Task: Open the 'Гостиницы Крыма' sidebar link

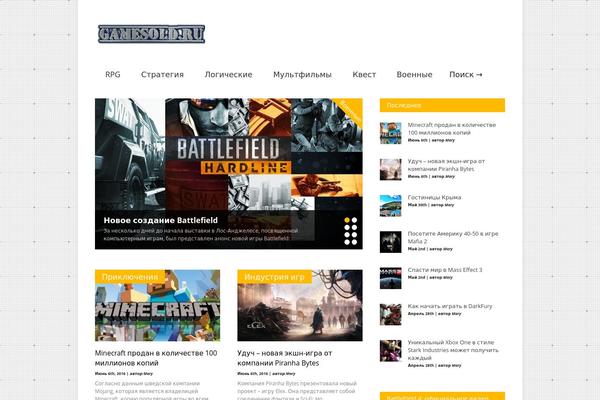Action: coord(434,198)
